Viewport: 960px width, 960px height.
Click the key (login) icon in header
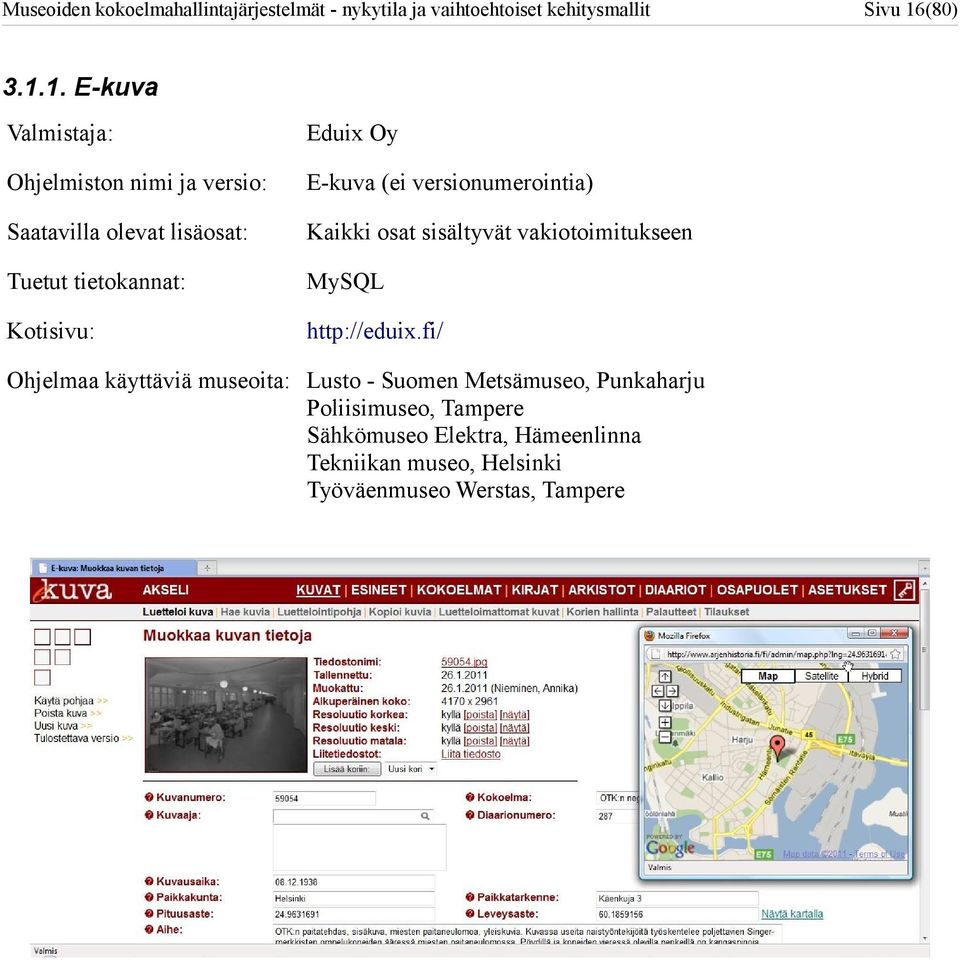pos(904,590)
